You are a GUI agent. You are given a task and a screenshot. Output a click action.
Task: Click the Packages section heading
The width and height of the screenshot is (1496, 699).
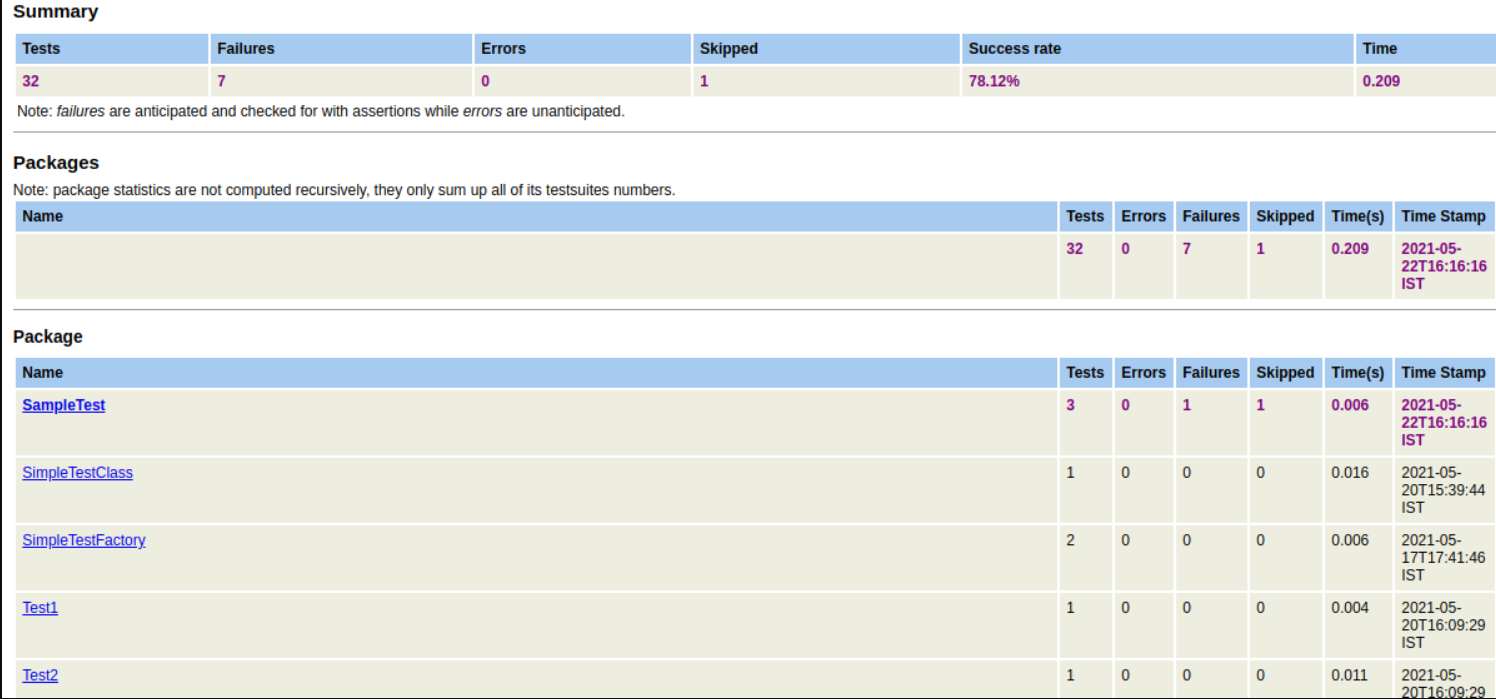click(56, 162)
